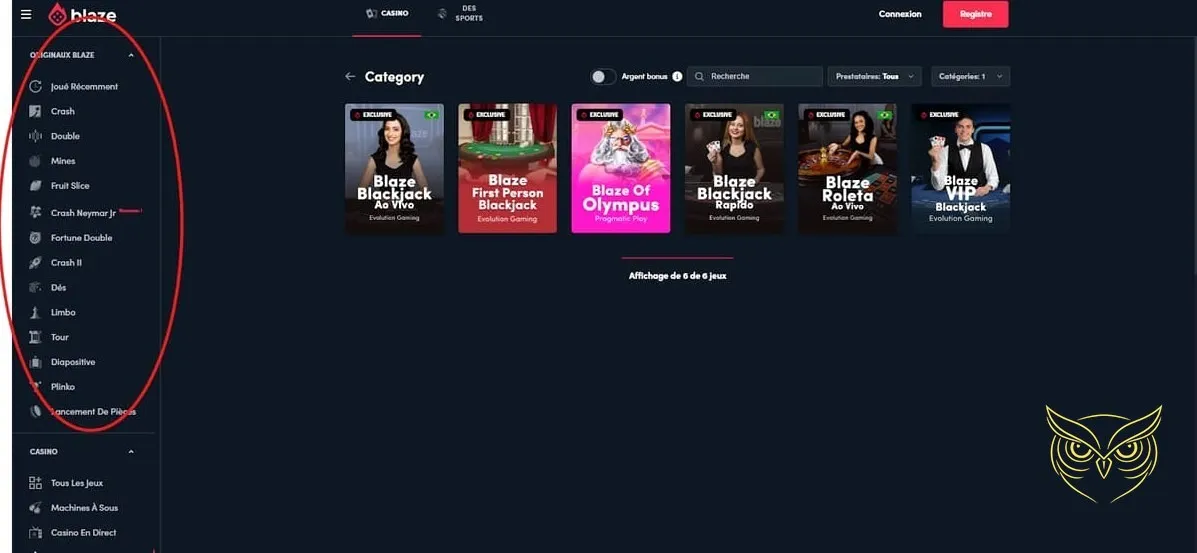
Task: Open Crash Neymar Jr in the sidebar
Action: (x=82, y=213)
